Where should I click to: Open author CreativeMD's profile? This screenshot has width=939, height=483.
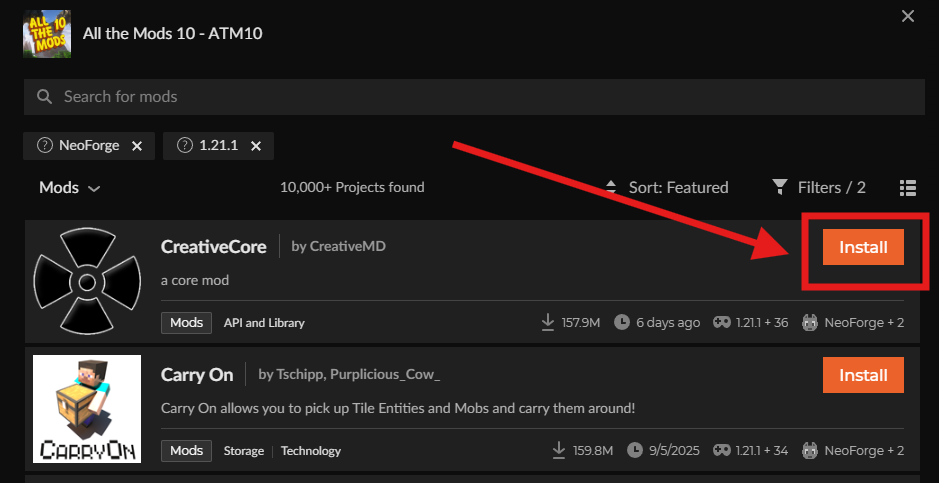pyautogui.click(x=348, y=246)
